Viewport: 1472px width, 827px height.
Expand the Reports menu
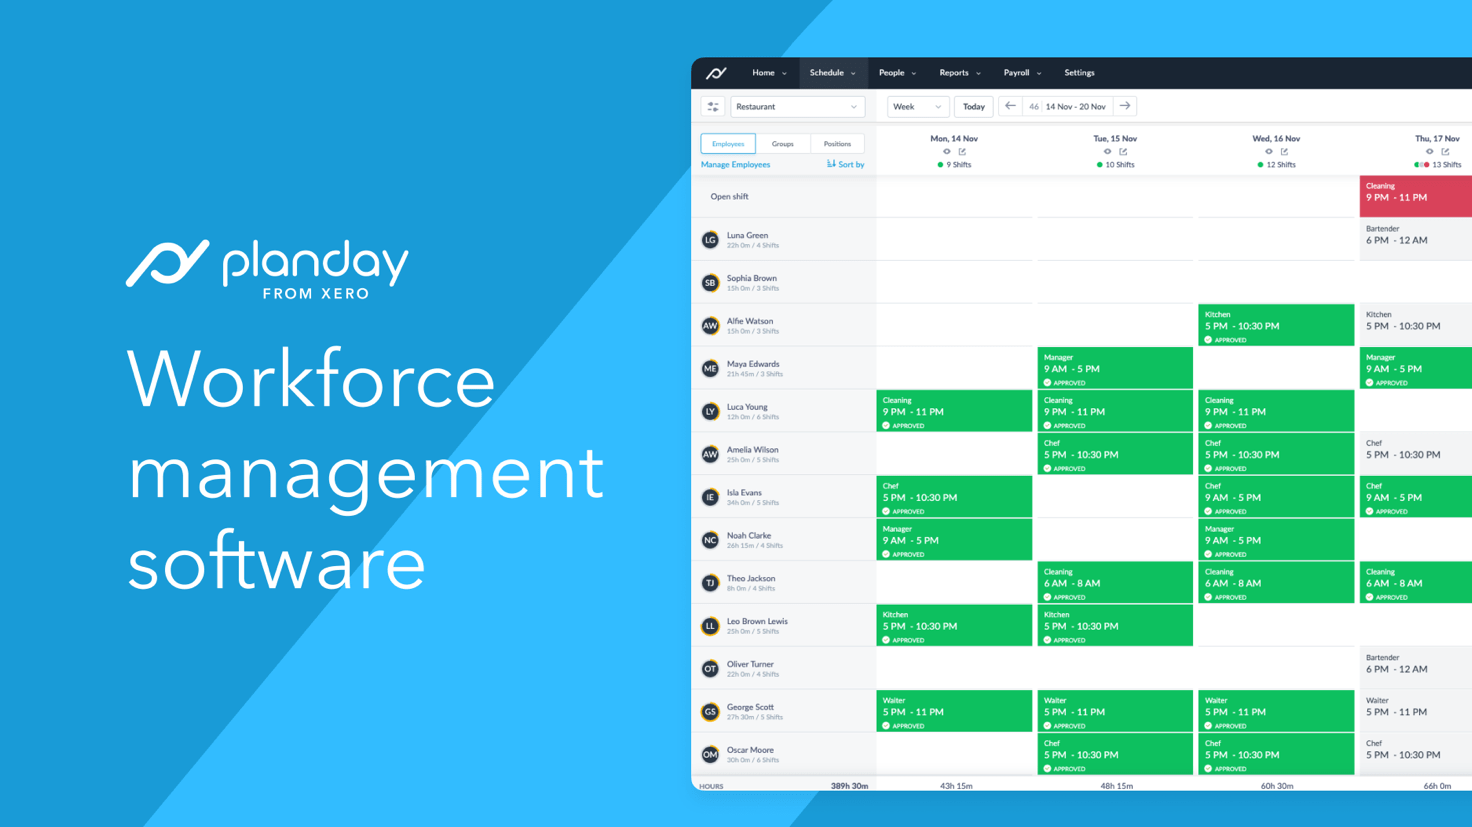[x=960, y=73]
